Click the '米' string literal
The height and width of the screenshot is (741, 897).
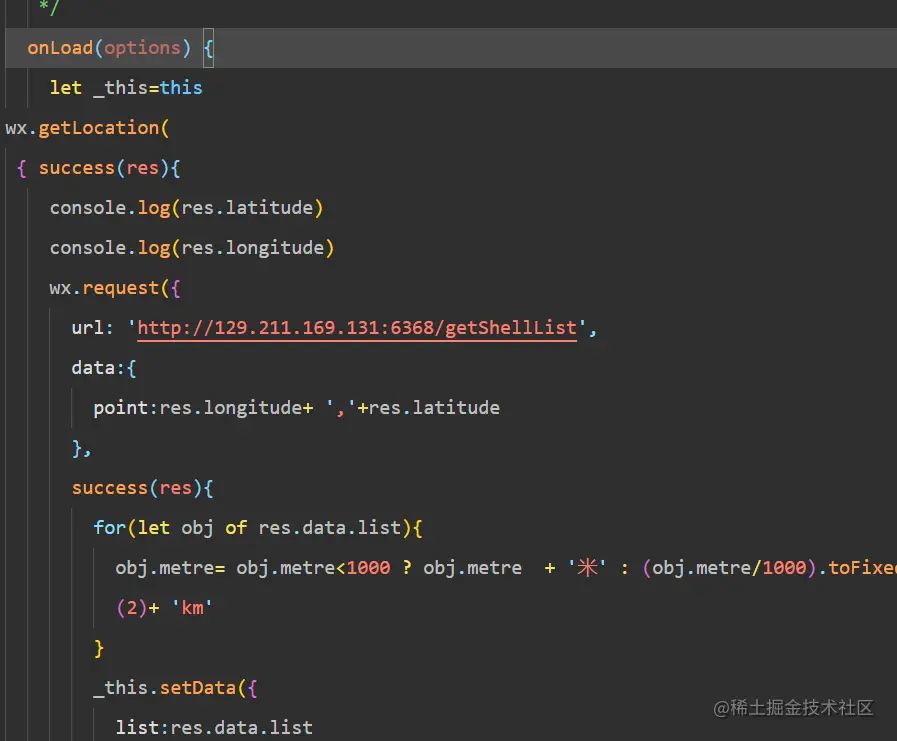[587, 568]
